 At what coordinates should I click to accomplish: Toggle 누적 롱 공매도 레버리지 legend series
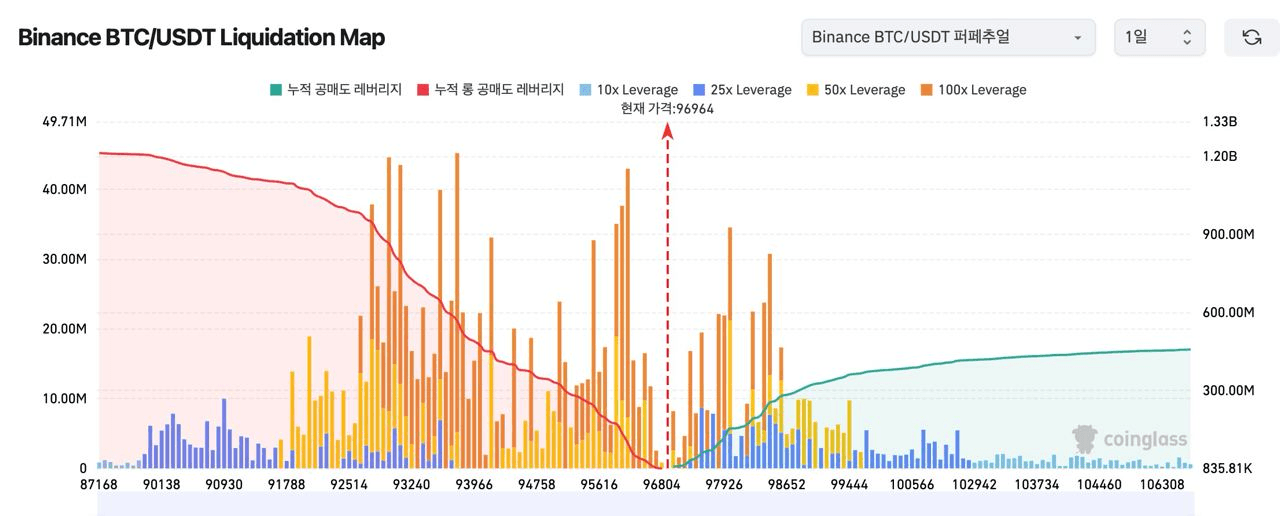click(x=490, y=90)
